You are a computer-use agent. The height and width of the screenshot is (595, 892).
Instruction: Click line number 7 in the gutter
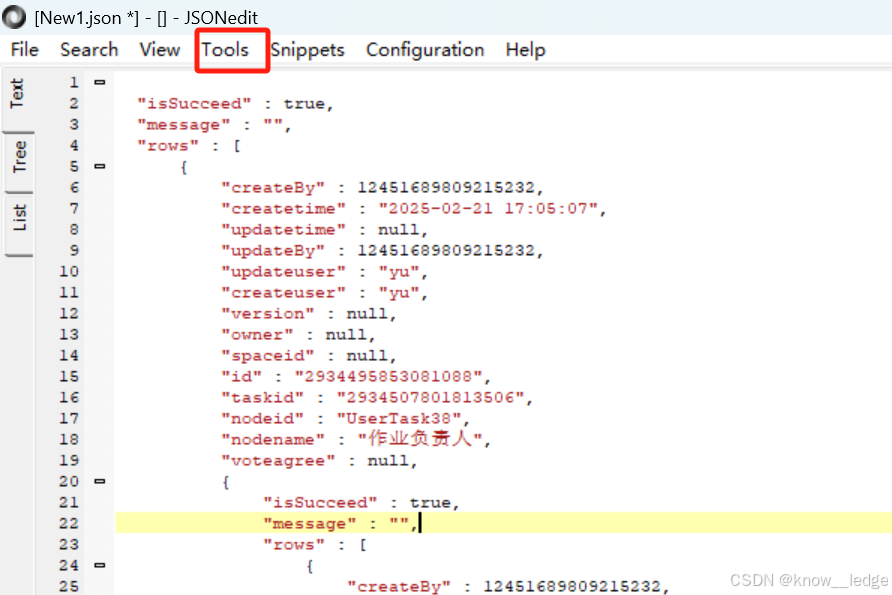74,209
